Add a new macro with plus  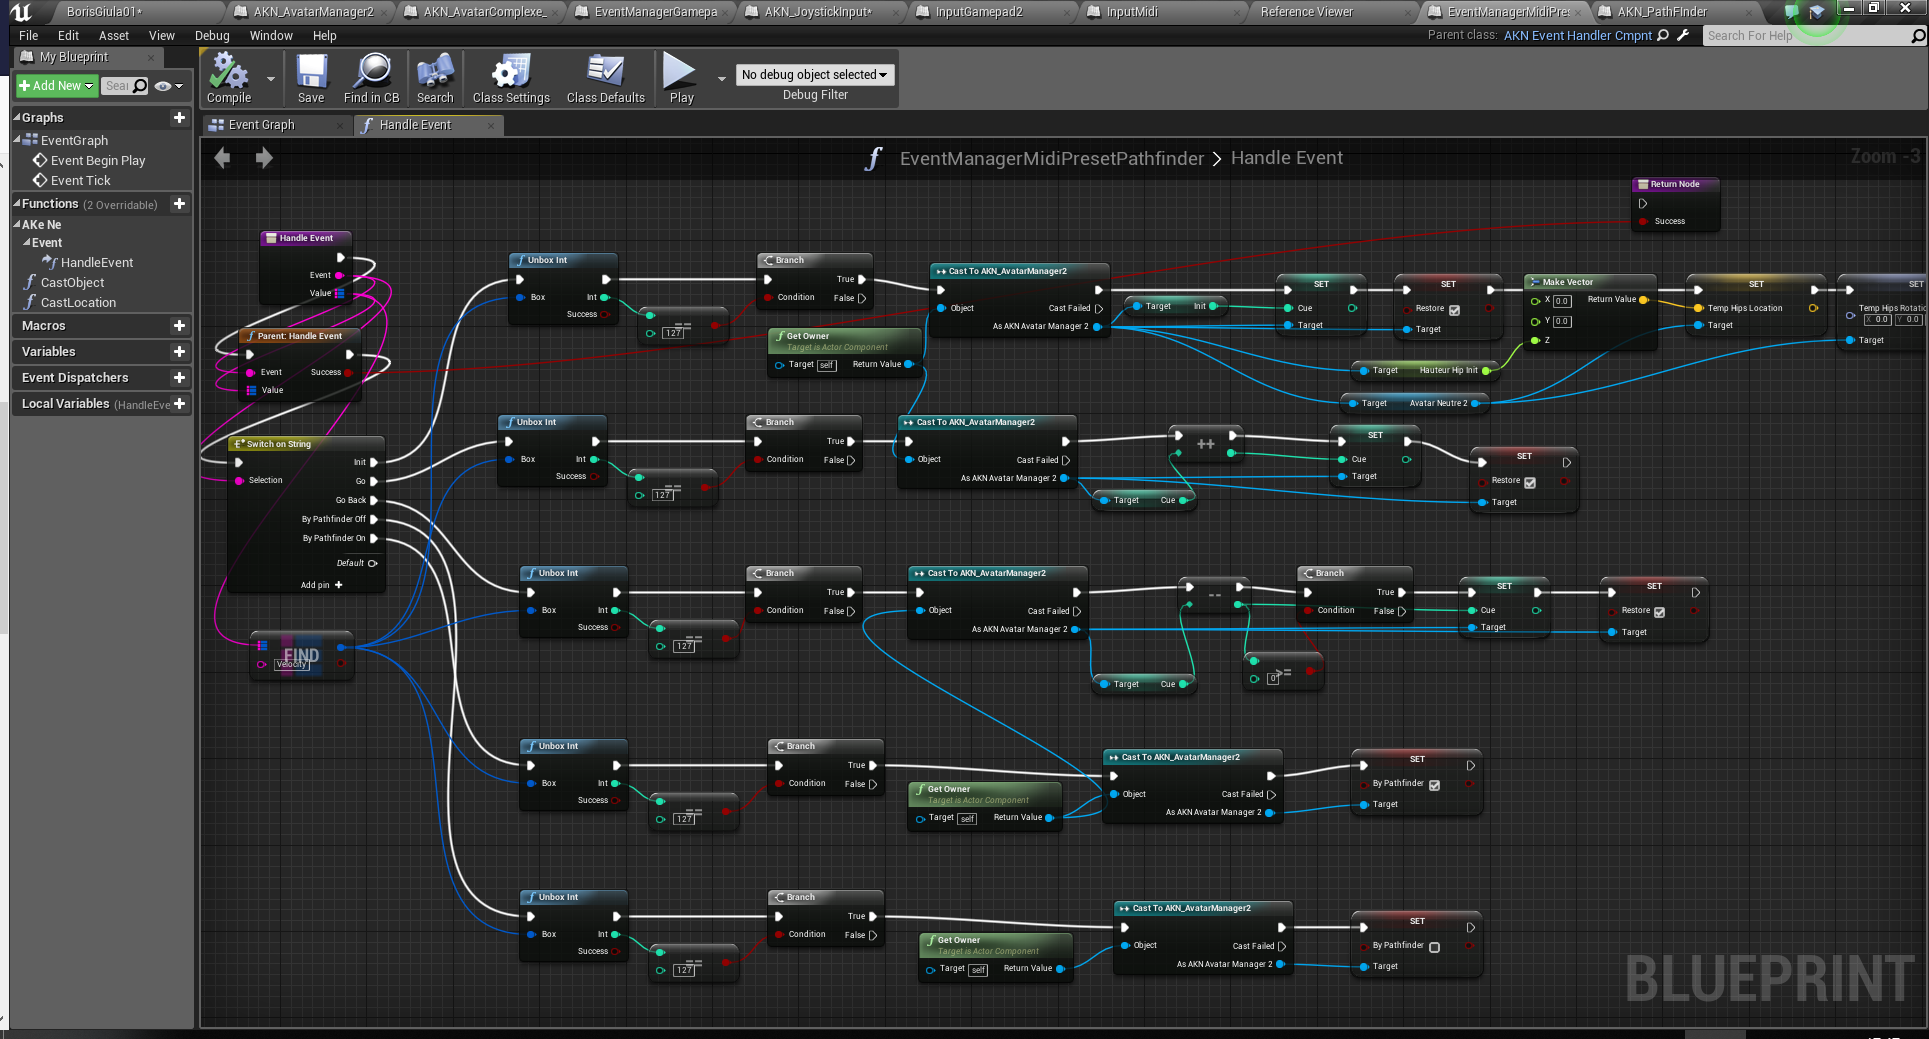point(179,325)
